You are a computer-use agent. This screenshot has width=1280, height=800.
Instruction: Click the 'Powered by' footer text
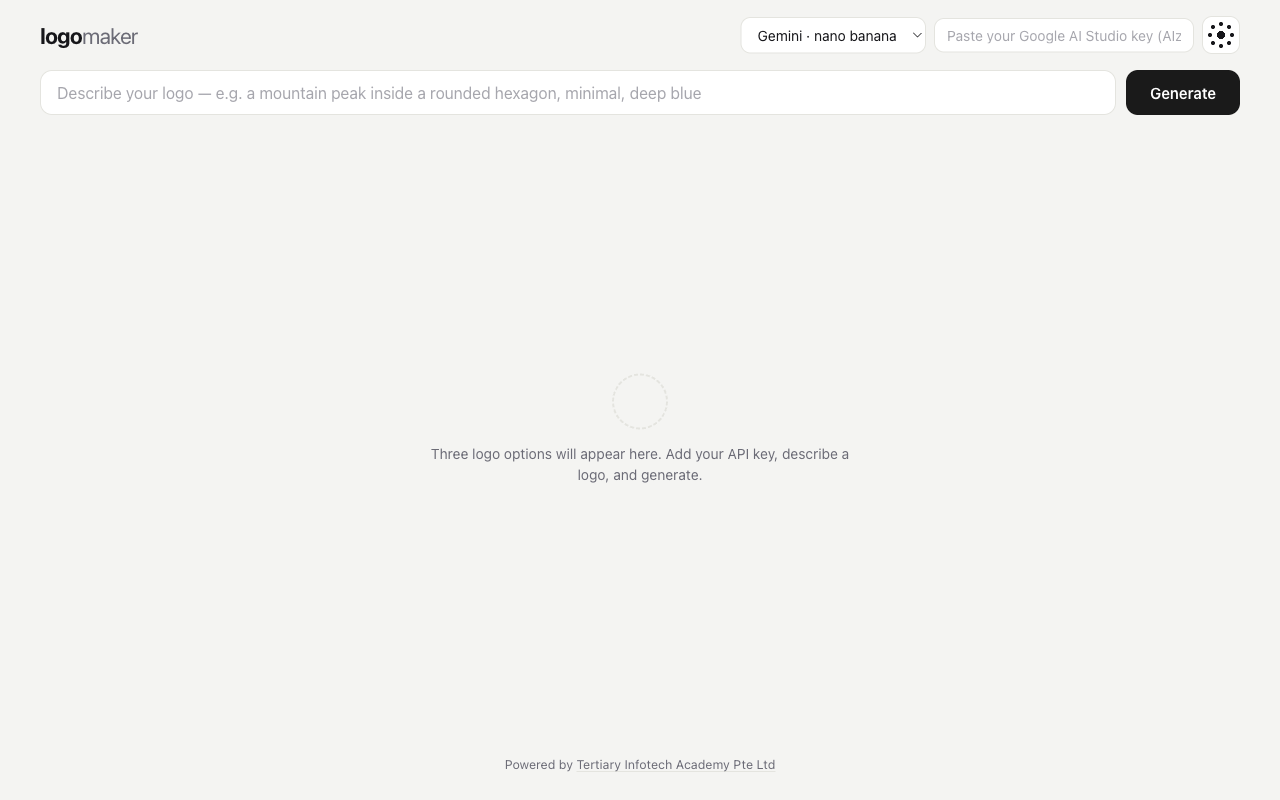tap(538, 765)
